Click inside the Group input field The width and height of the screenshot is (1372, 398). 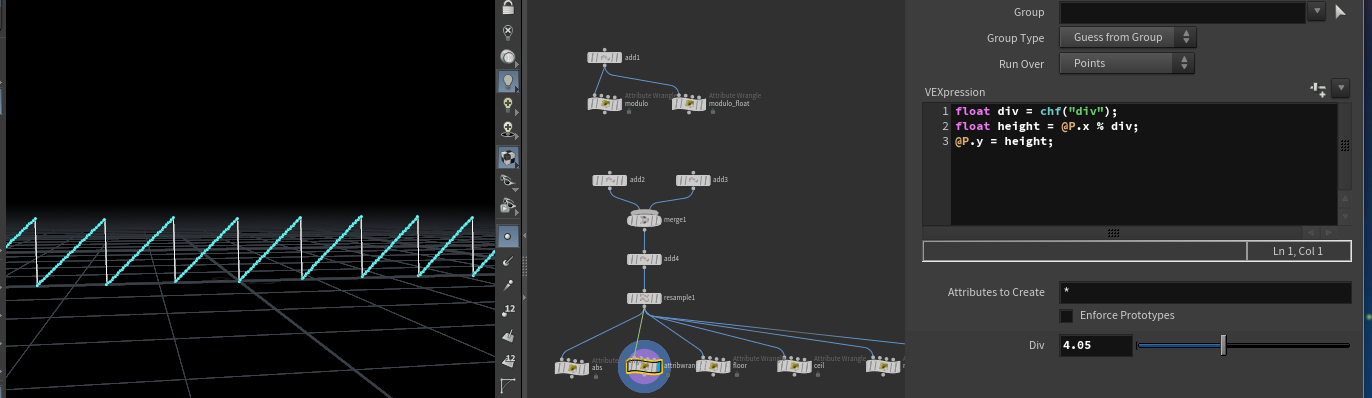tap(1183, 12)
